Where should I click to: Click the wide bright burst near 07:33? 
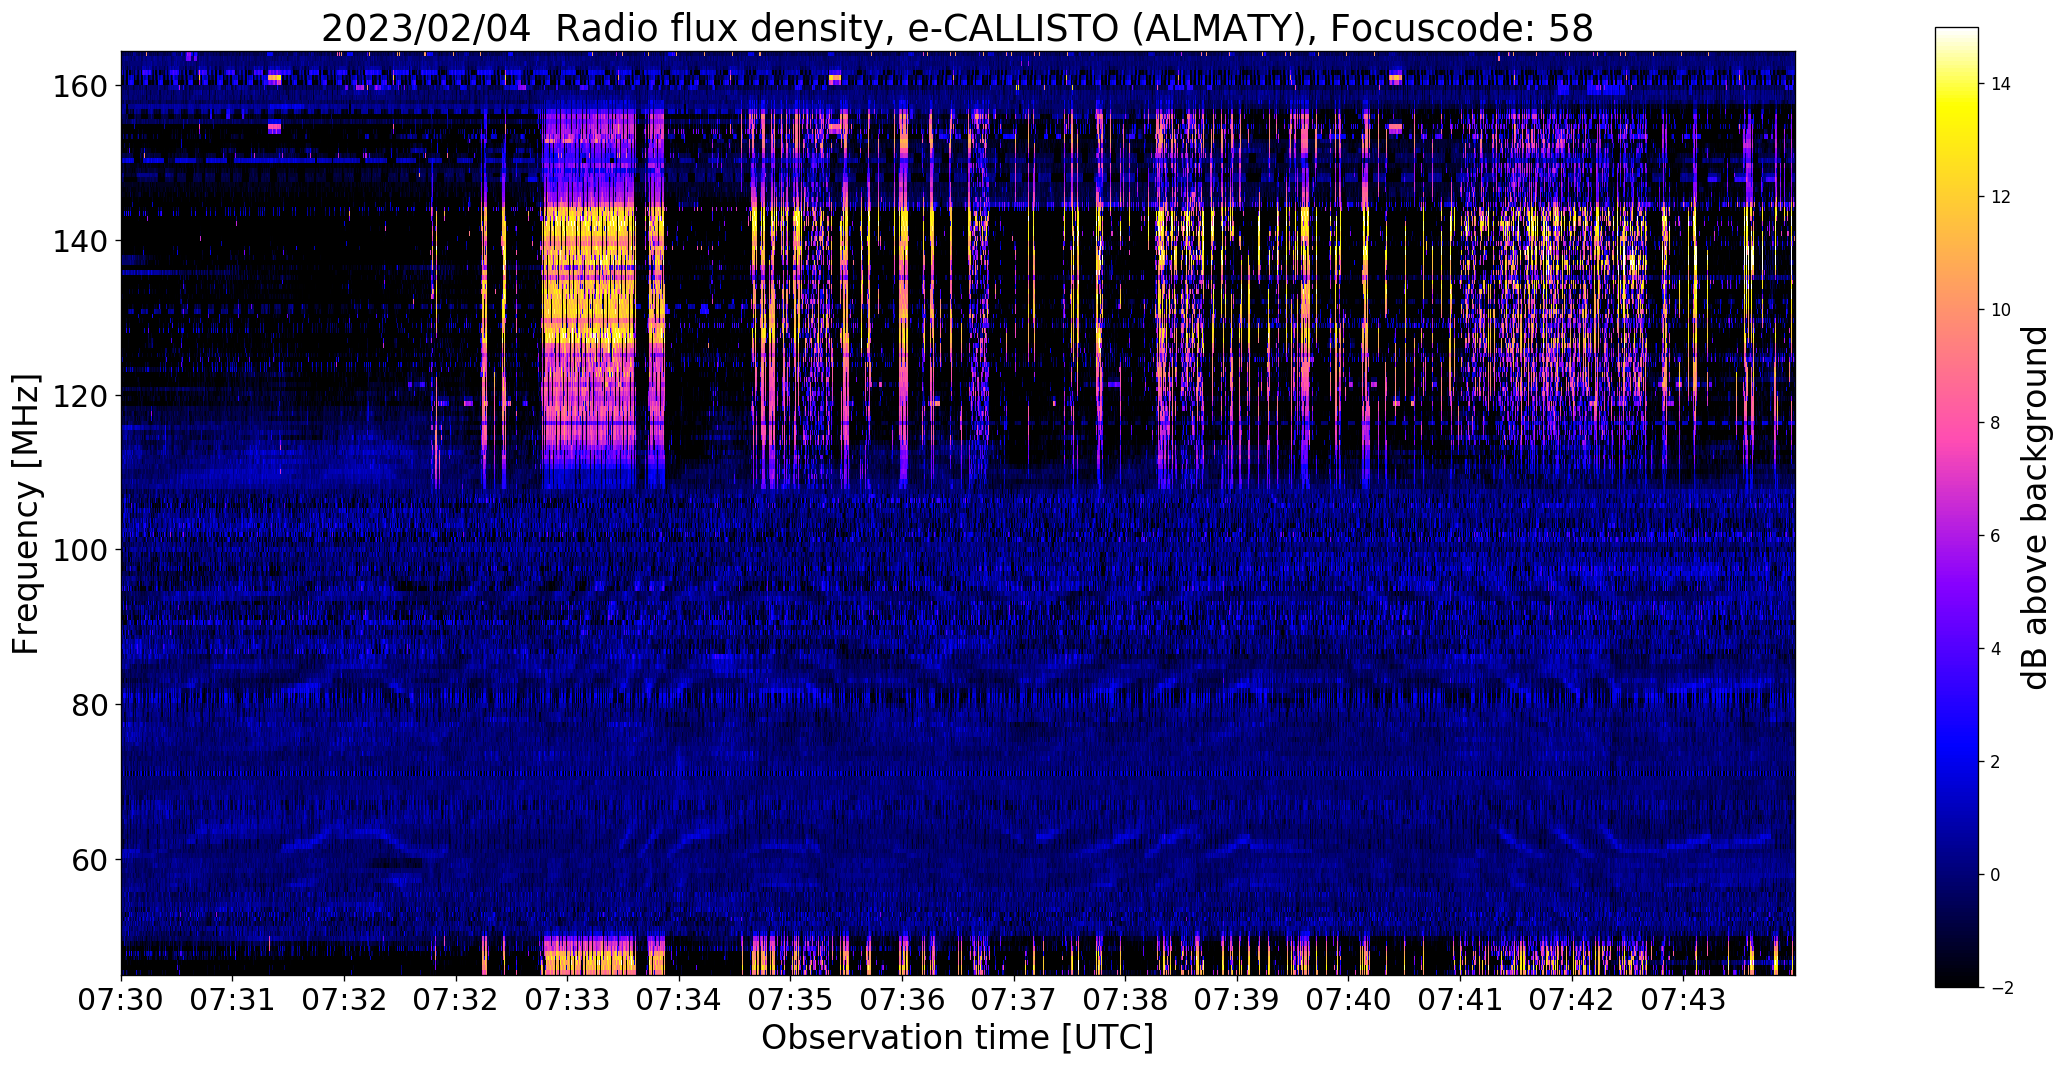tap(588, 300)
